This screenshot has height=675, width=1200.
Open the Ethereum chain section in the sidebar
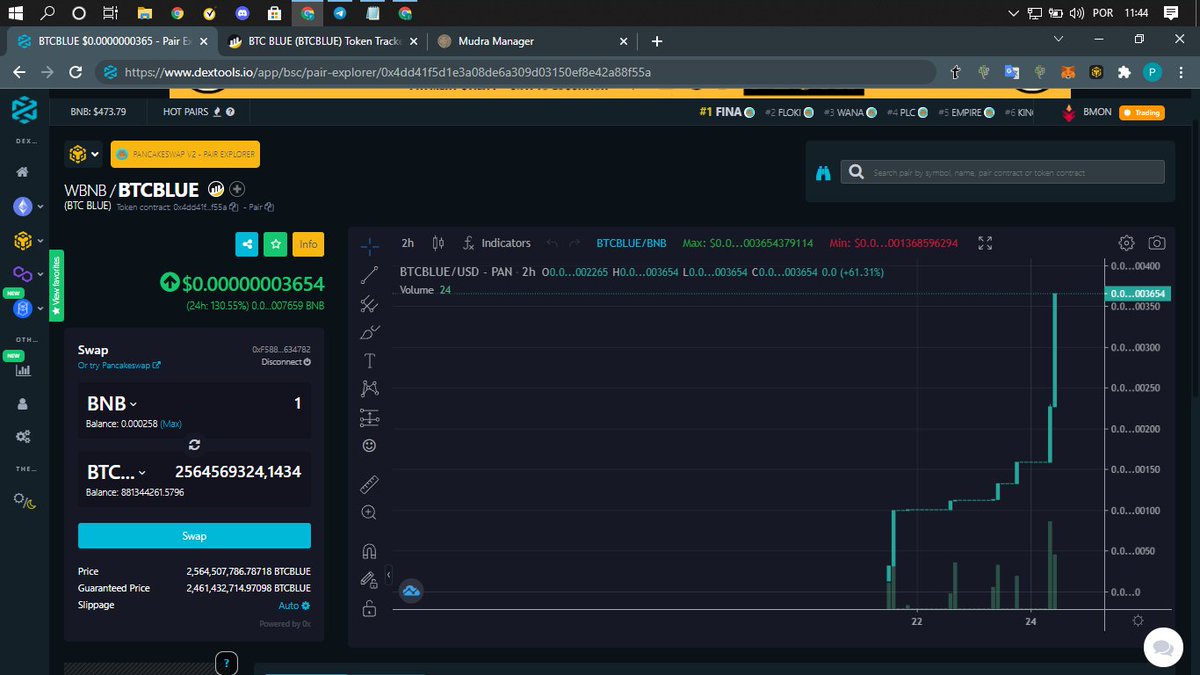(22, 206)
